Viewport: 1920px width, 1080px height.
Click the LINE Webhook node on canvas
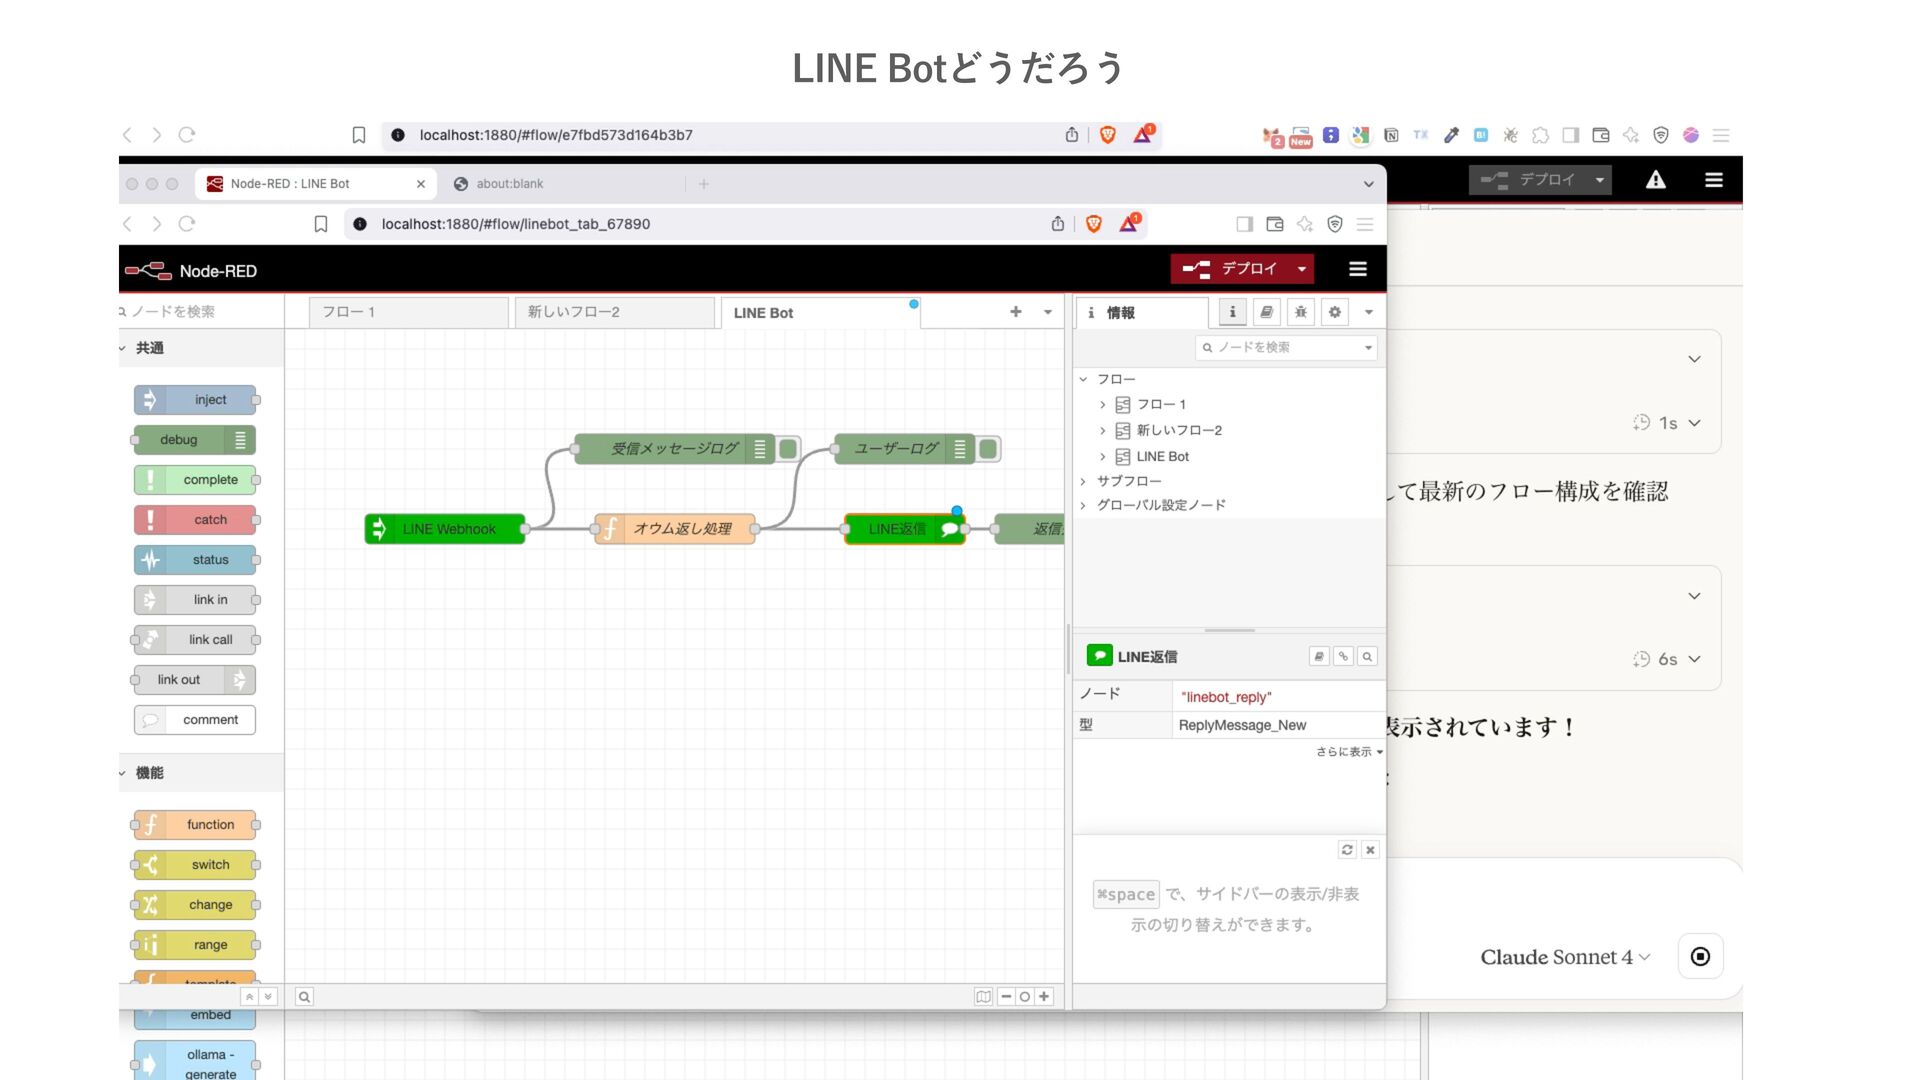tap(445, 529)
